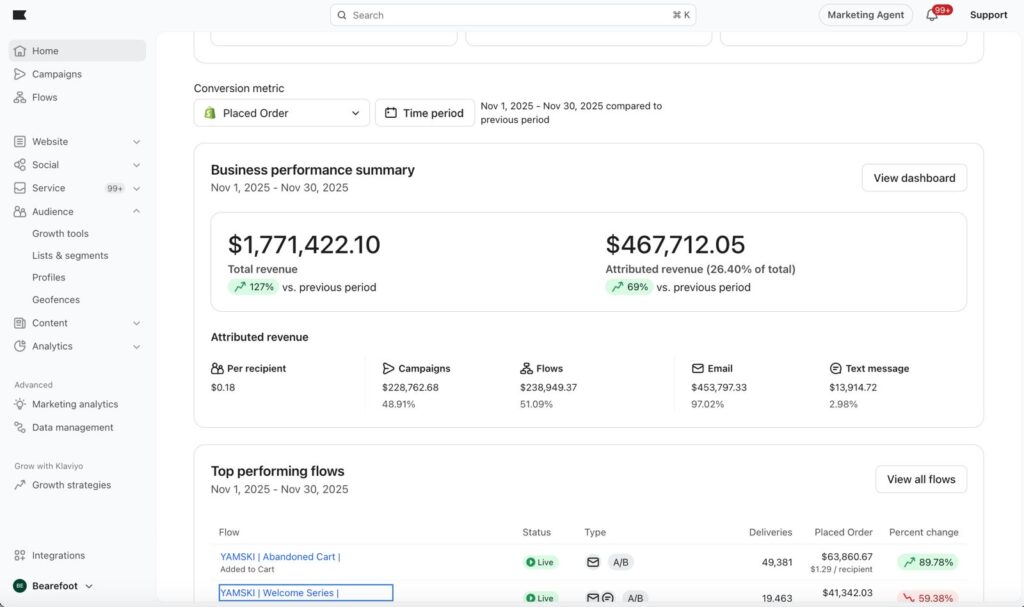Click the Klaviyo flag logo icon
The width and height of the screenshot is (1024, 607).
[x=20, y=15]
